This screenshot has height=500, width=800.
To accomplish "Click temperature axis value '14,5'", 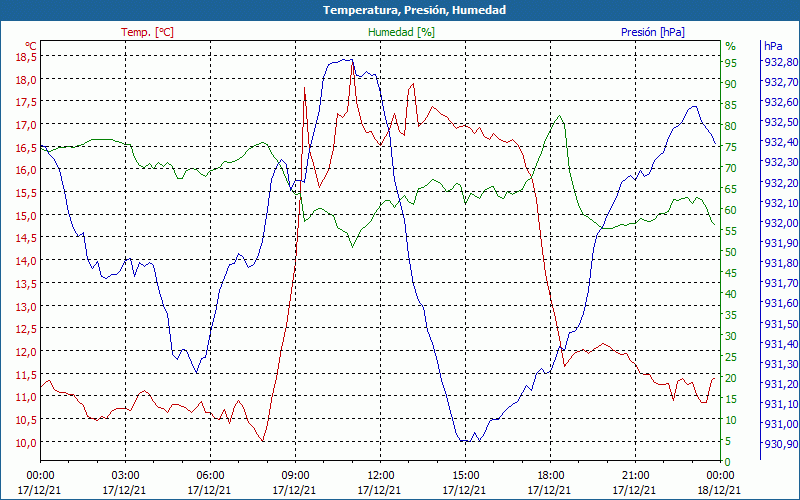I will pyautogui.click(x=26, y=238).
